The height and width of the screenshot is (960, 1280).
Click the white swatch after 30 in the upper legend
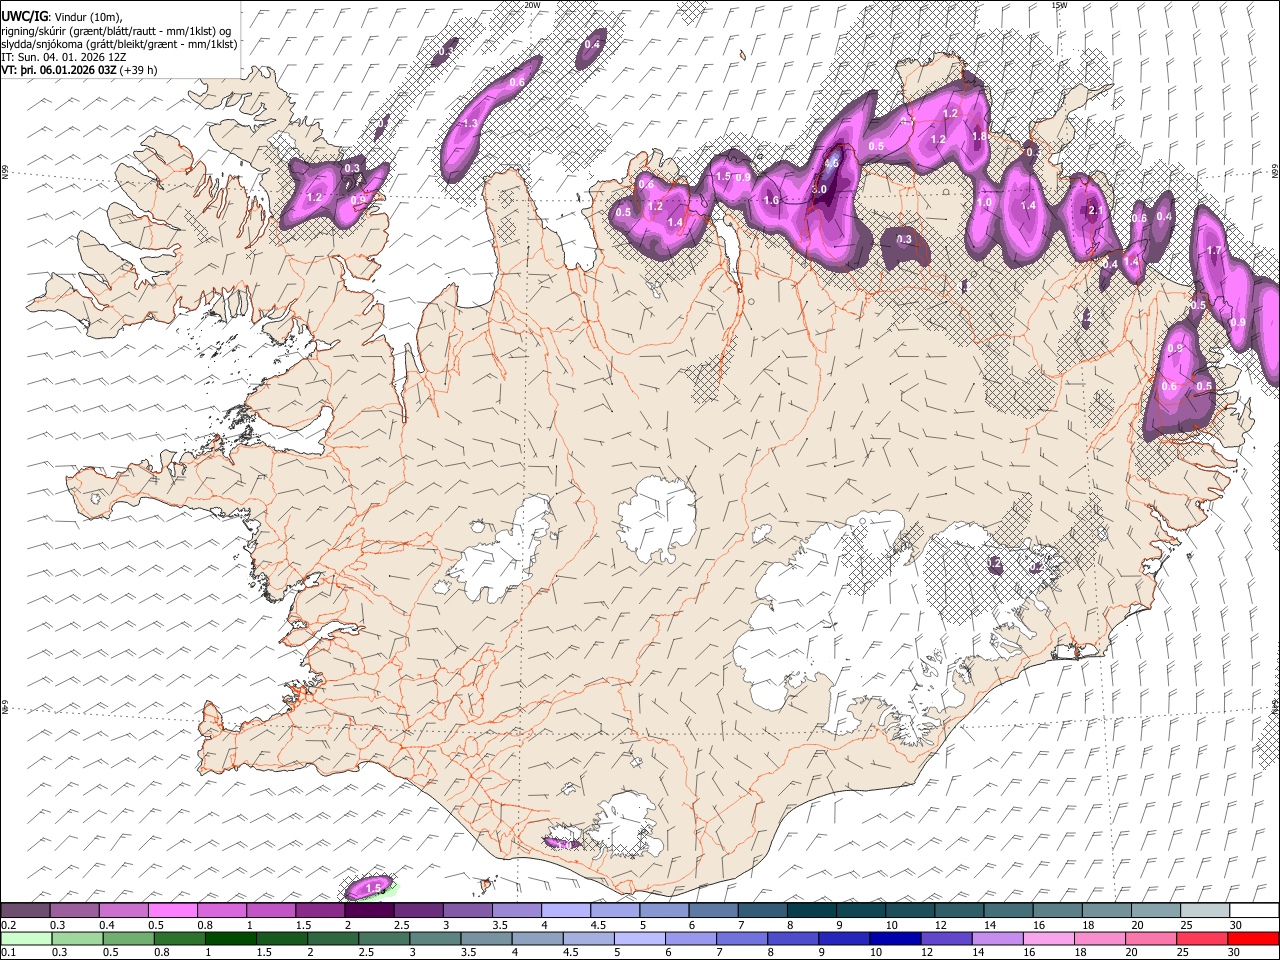tap(1254, 911)
